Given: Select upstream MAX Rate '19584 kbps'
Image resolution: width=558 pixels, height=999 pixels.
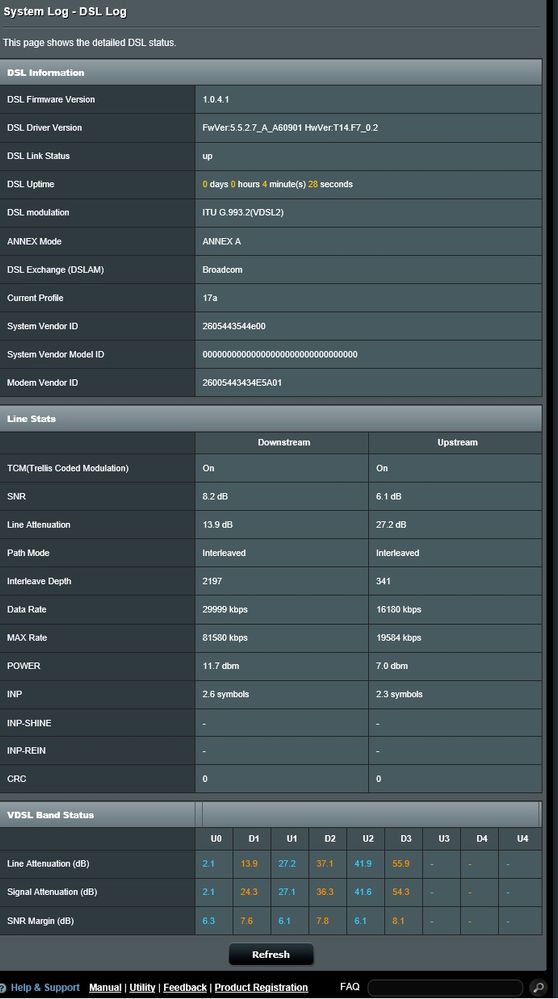Looking at the screenshot, I should 399,638.
